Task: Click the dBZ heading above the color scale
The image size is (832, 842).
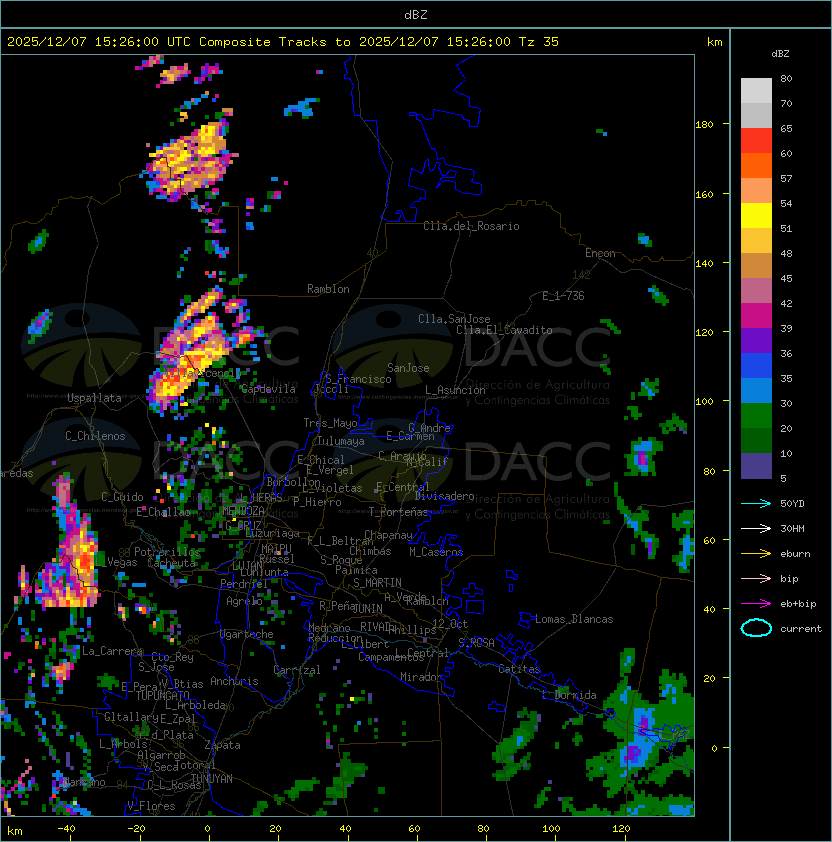Action: (x=780, y=54)
